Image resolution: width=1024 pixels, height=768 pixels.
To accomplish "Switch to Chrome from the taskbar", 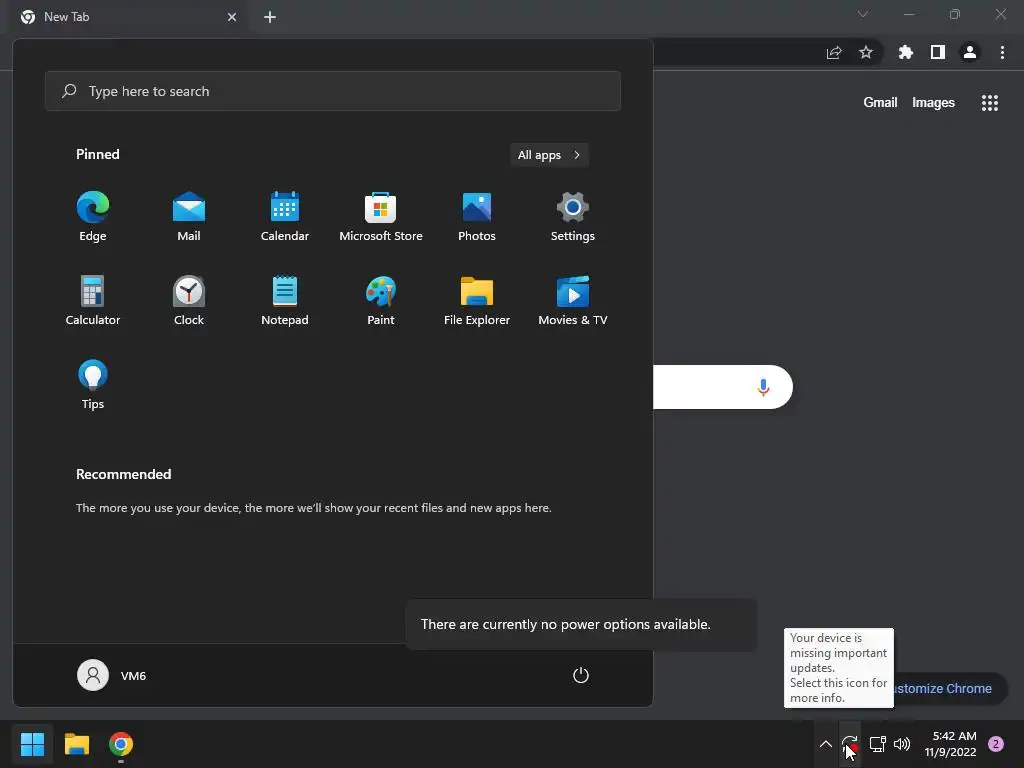I will coord(121,744).
